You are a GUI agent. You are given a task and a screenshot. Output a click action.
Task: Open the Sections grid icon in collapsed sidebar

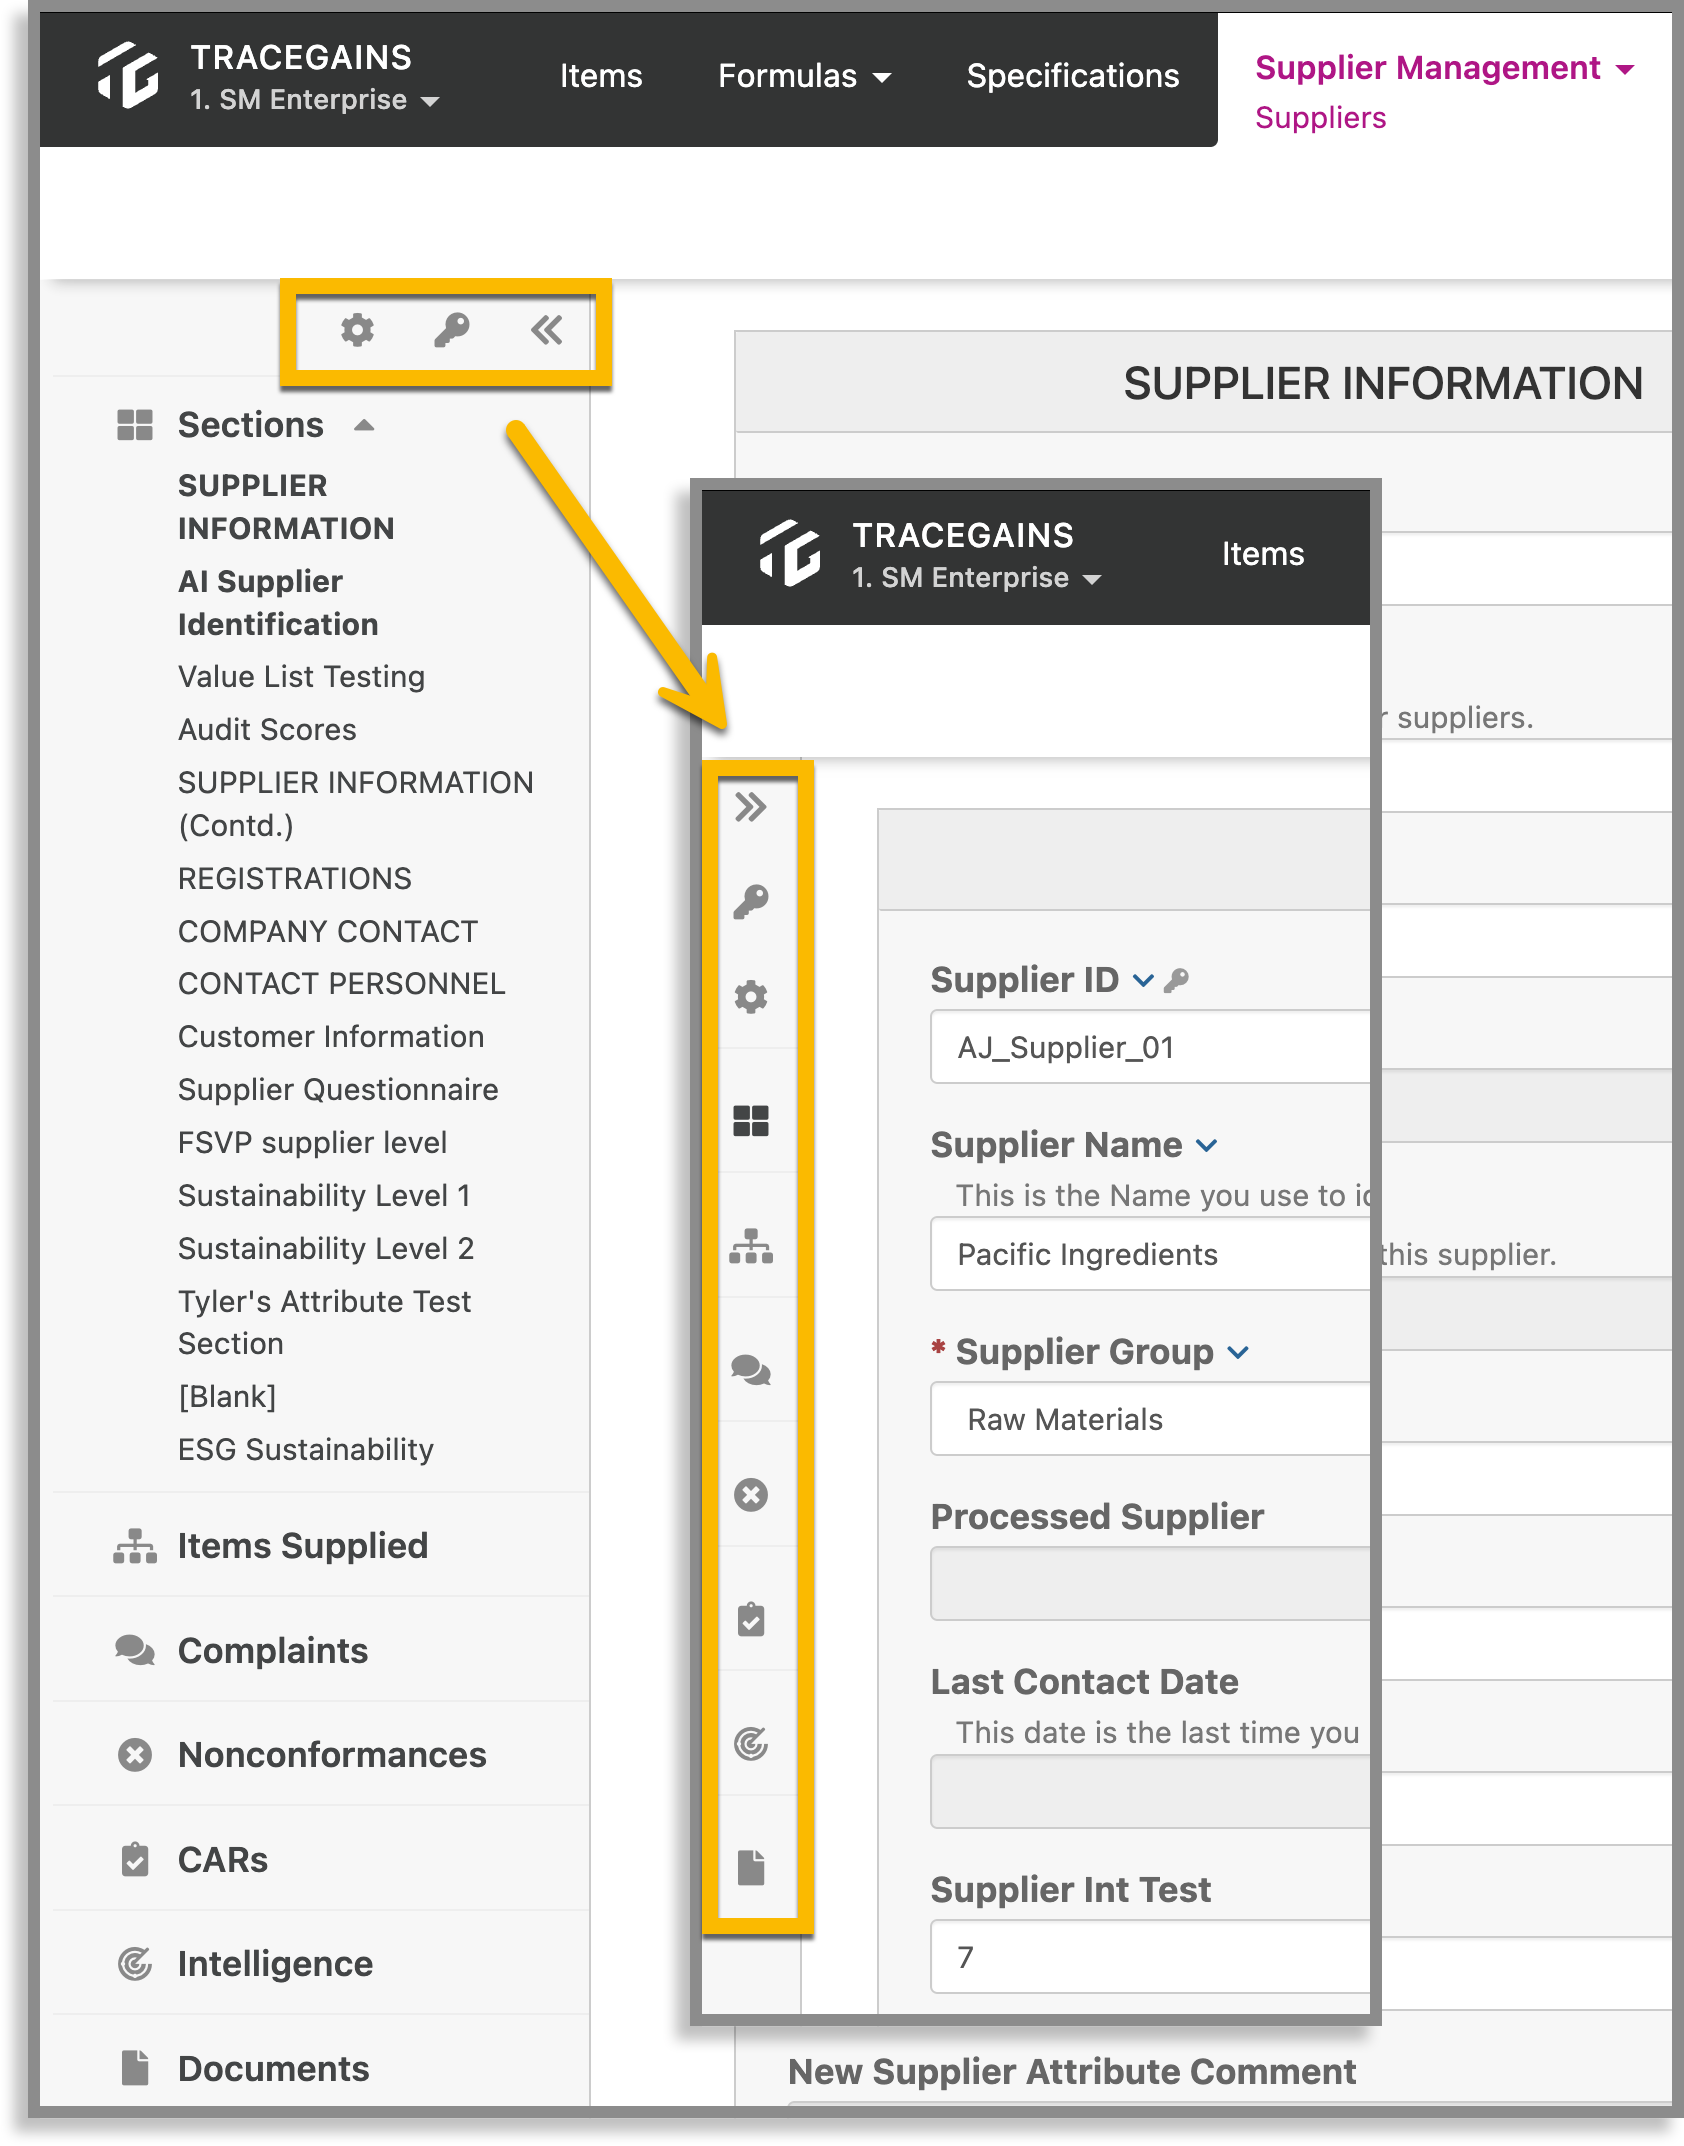click(x=751, y=1121)
